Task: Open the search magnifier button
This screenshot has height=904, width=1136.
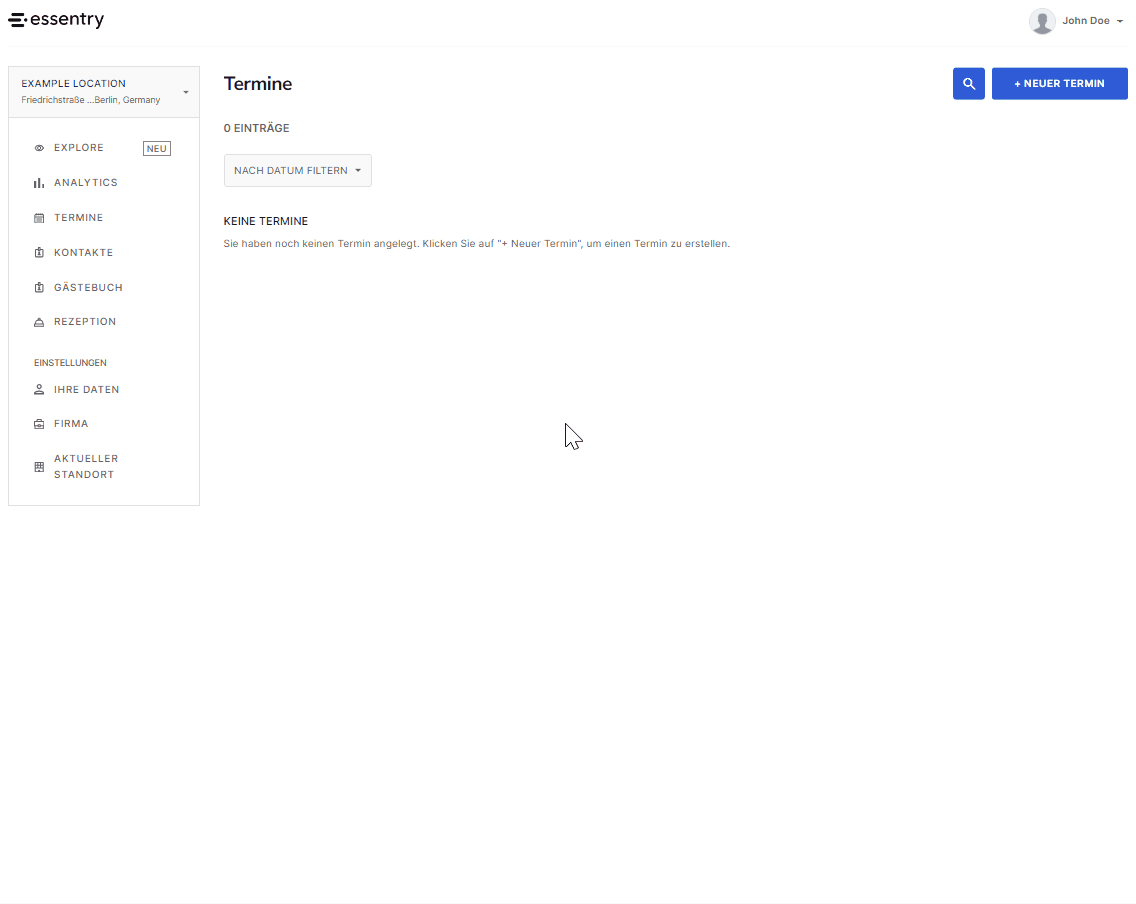Action: [x=969, y=83]
